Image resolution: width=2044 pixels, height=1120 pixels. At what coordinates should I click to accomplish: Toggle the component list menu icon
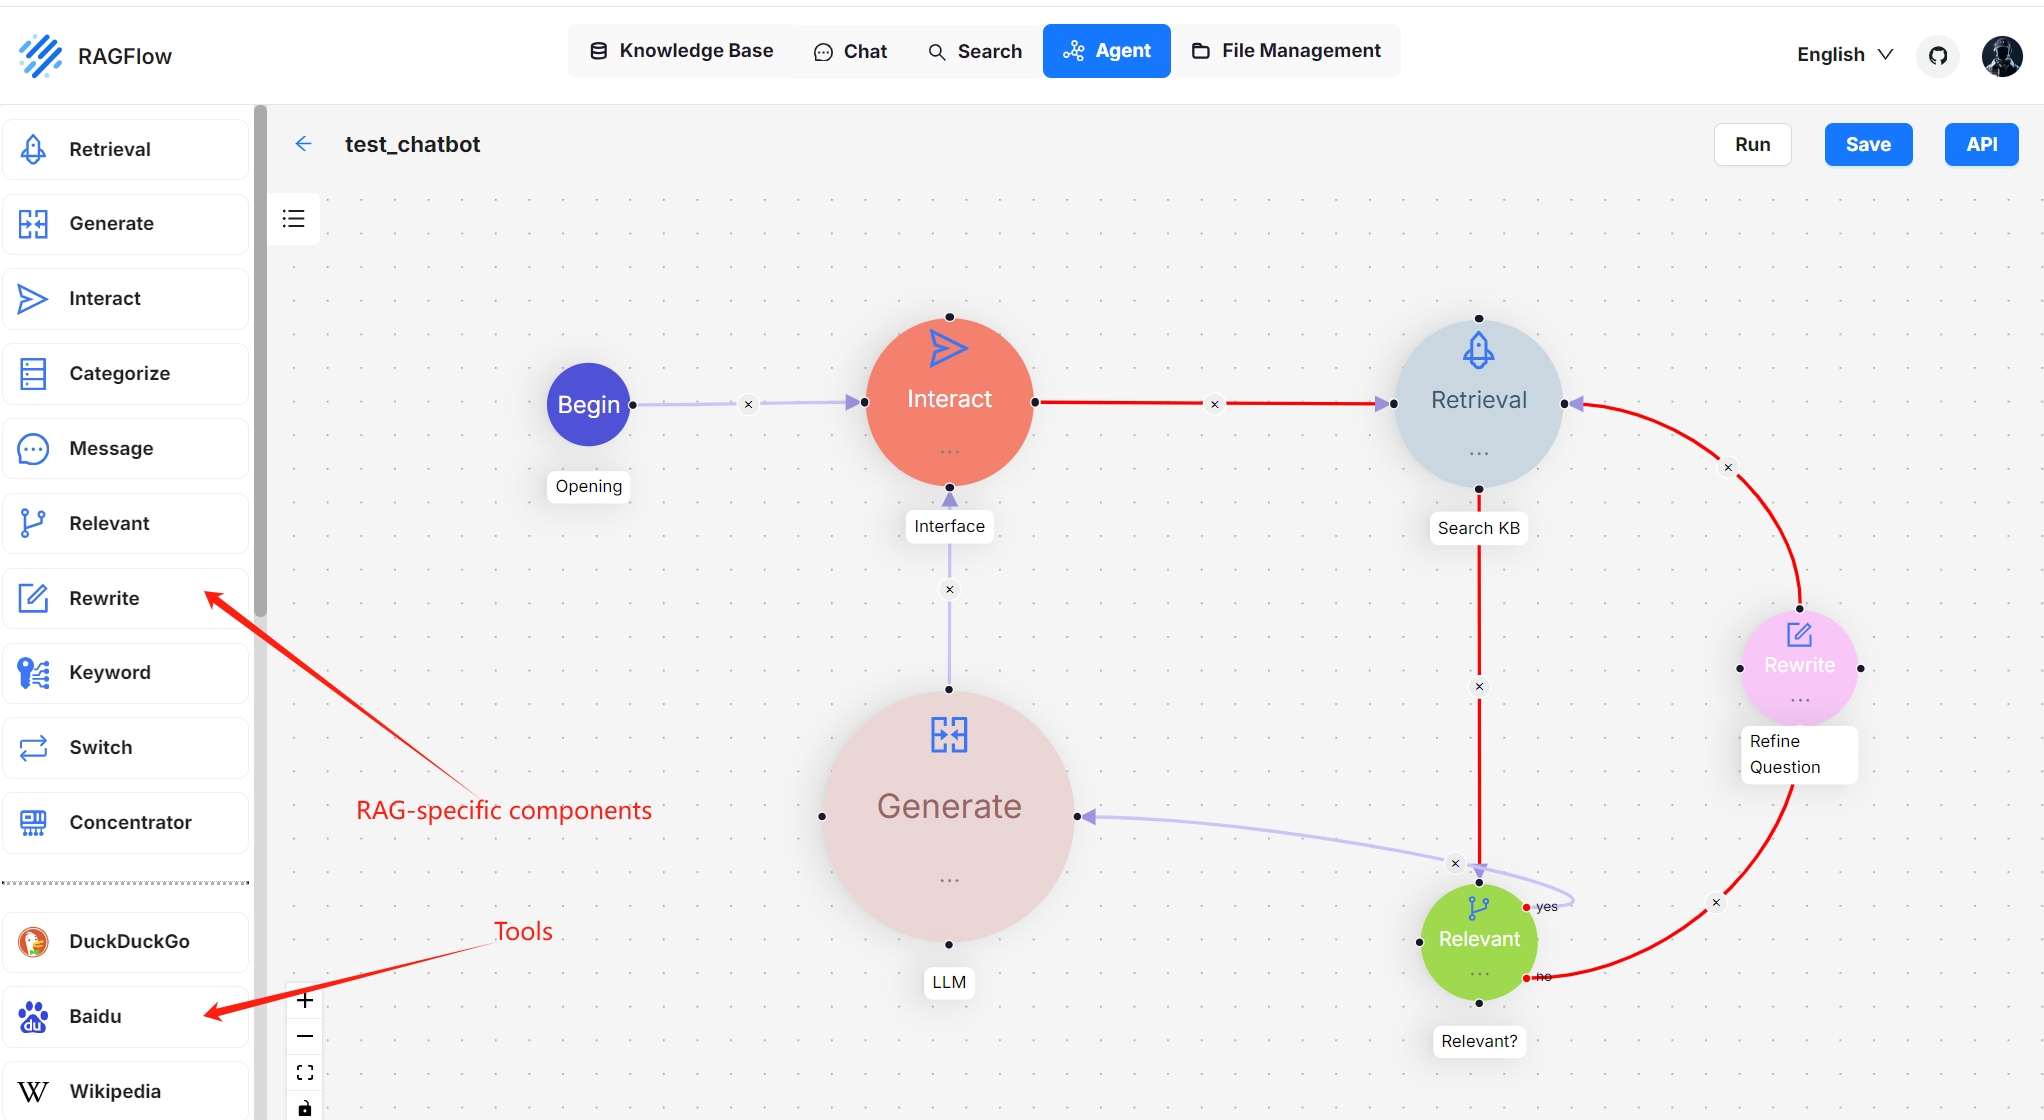[x=294, y=219]
